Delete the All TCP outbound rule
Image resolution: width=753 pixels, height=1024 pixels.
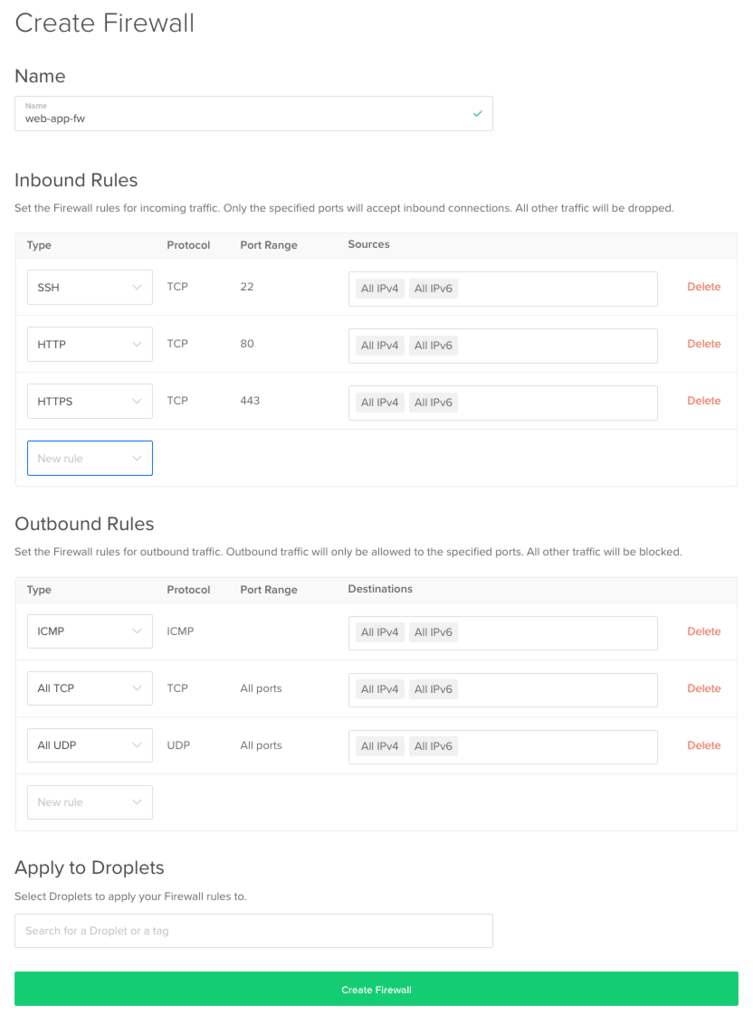[703, 689]
